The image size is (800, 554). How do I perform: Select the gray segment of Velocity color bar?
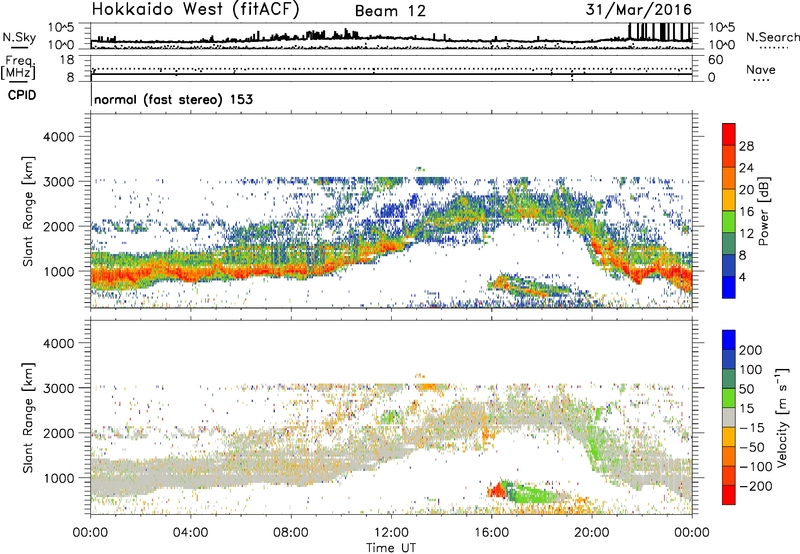click(729, 417)
